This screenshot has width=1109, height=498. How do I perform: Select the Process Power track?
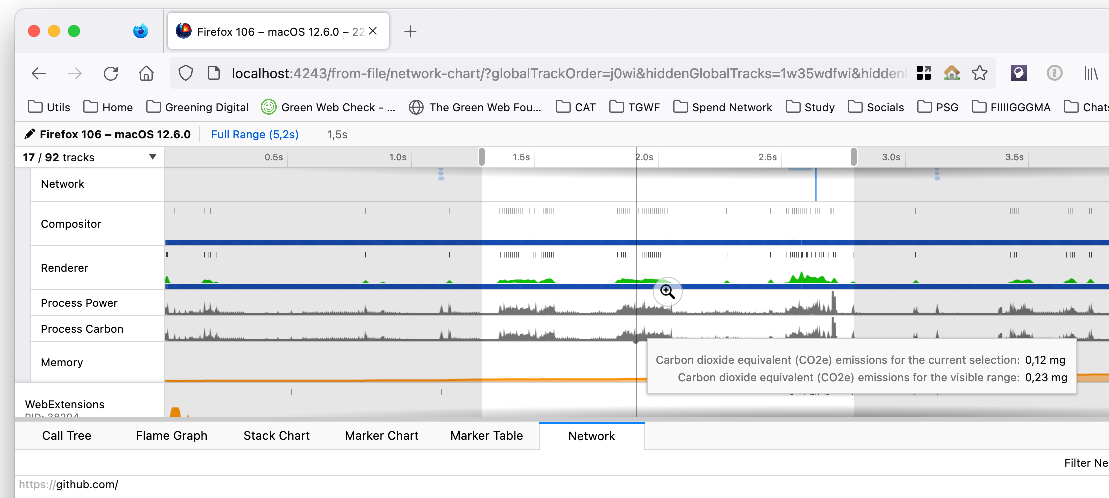[79, 303]
